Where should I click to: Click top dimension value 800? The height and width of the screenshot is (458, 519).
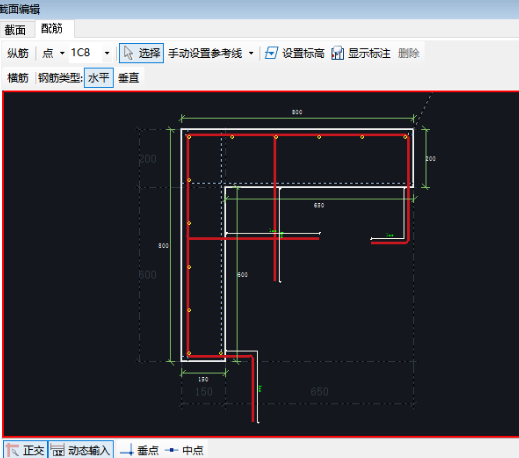point(297,112)
